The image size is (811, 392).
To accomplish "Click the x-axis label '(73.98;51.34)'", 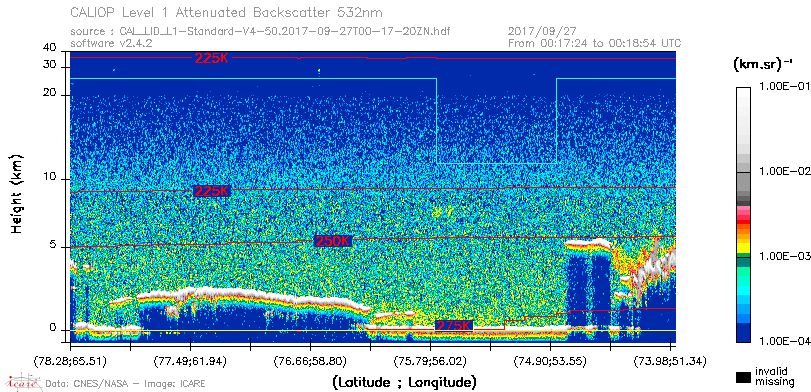I will tap(670, 360).
